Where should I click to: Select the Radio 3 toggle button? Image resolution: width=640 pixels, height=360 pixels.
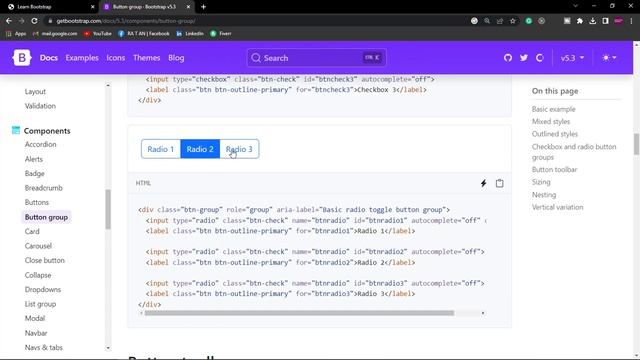[239, 149]
